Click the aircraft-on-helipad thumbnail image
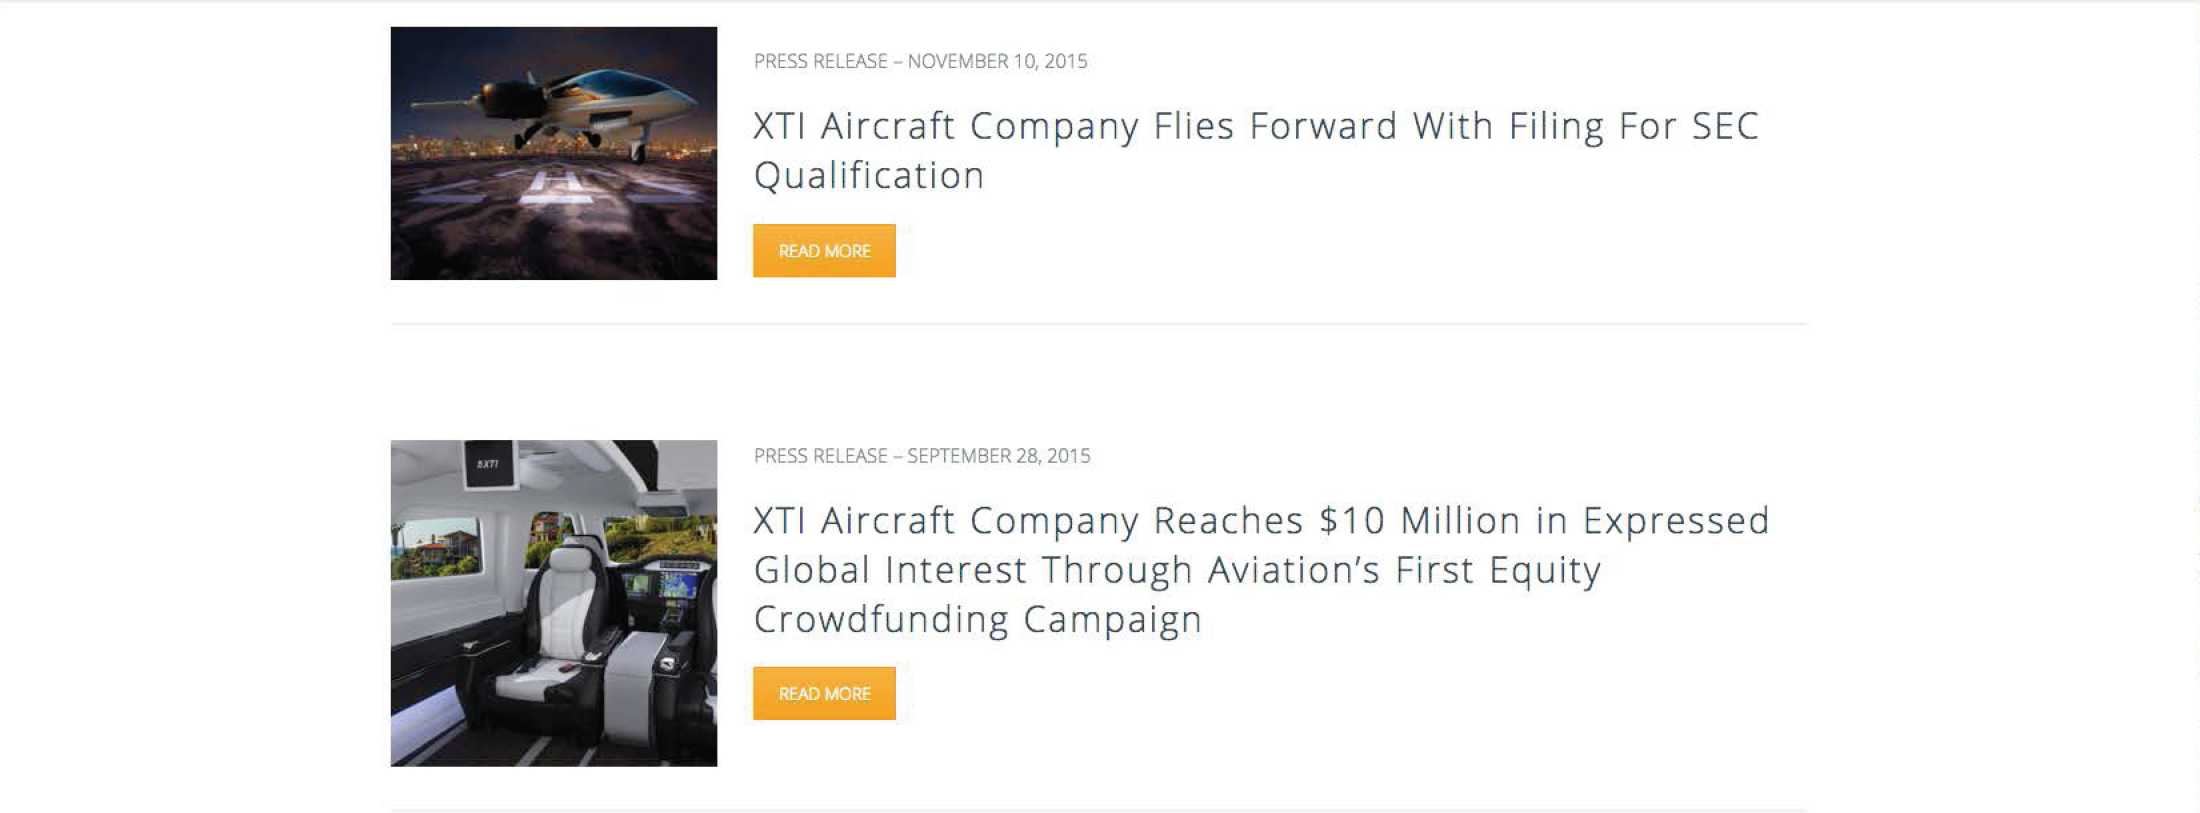Image resolution: width=2200 pixels, height=813 pixels. (553, 153)
